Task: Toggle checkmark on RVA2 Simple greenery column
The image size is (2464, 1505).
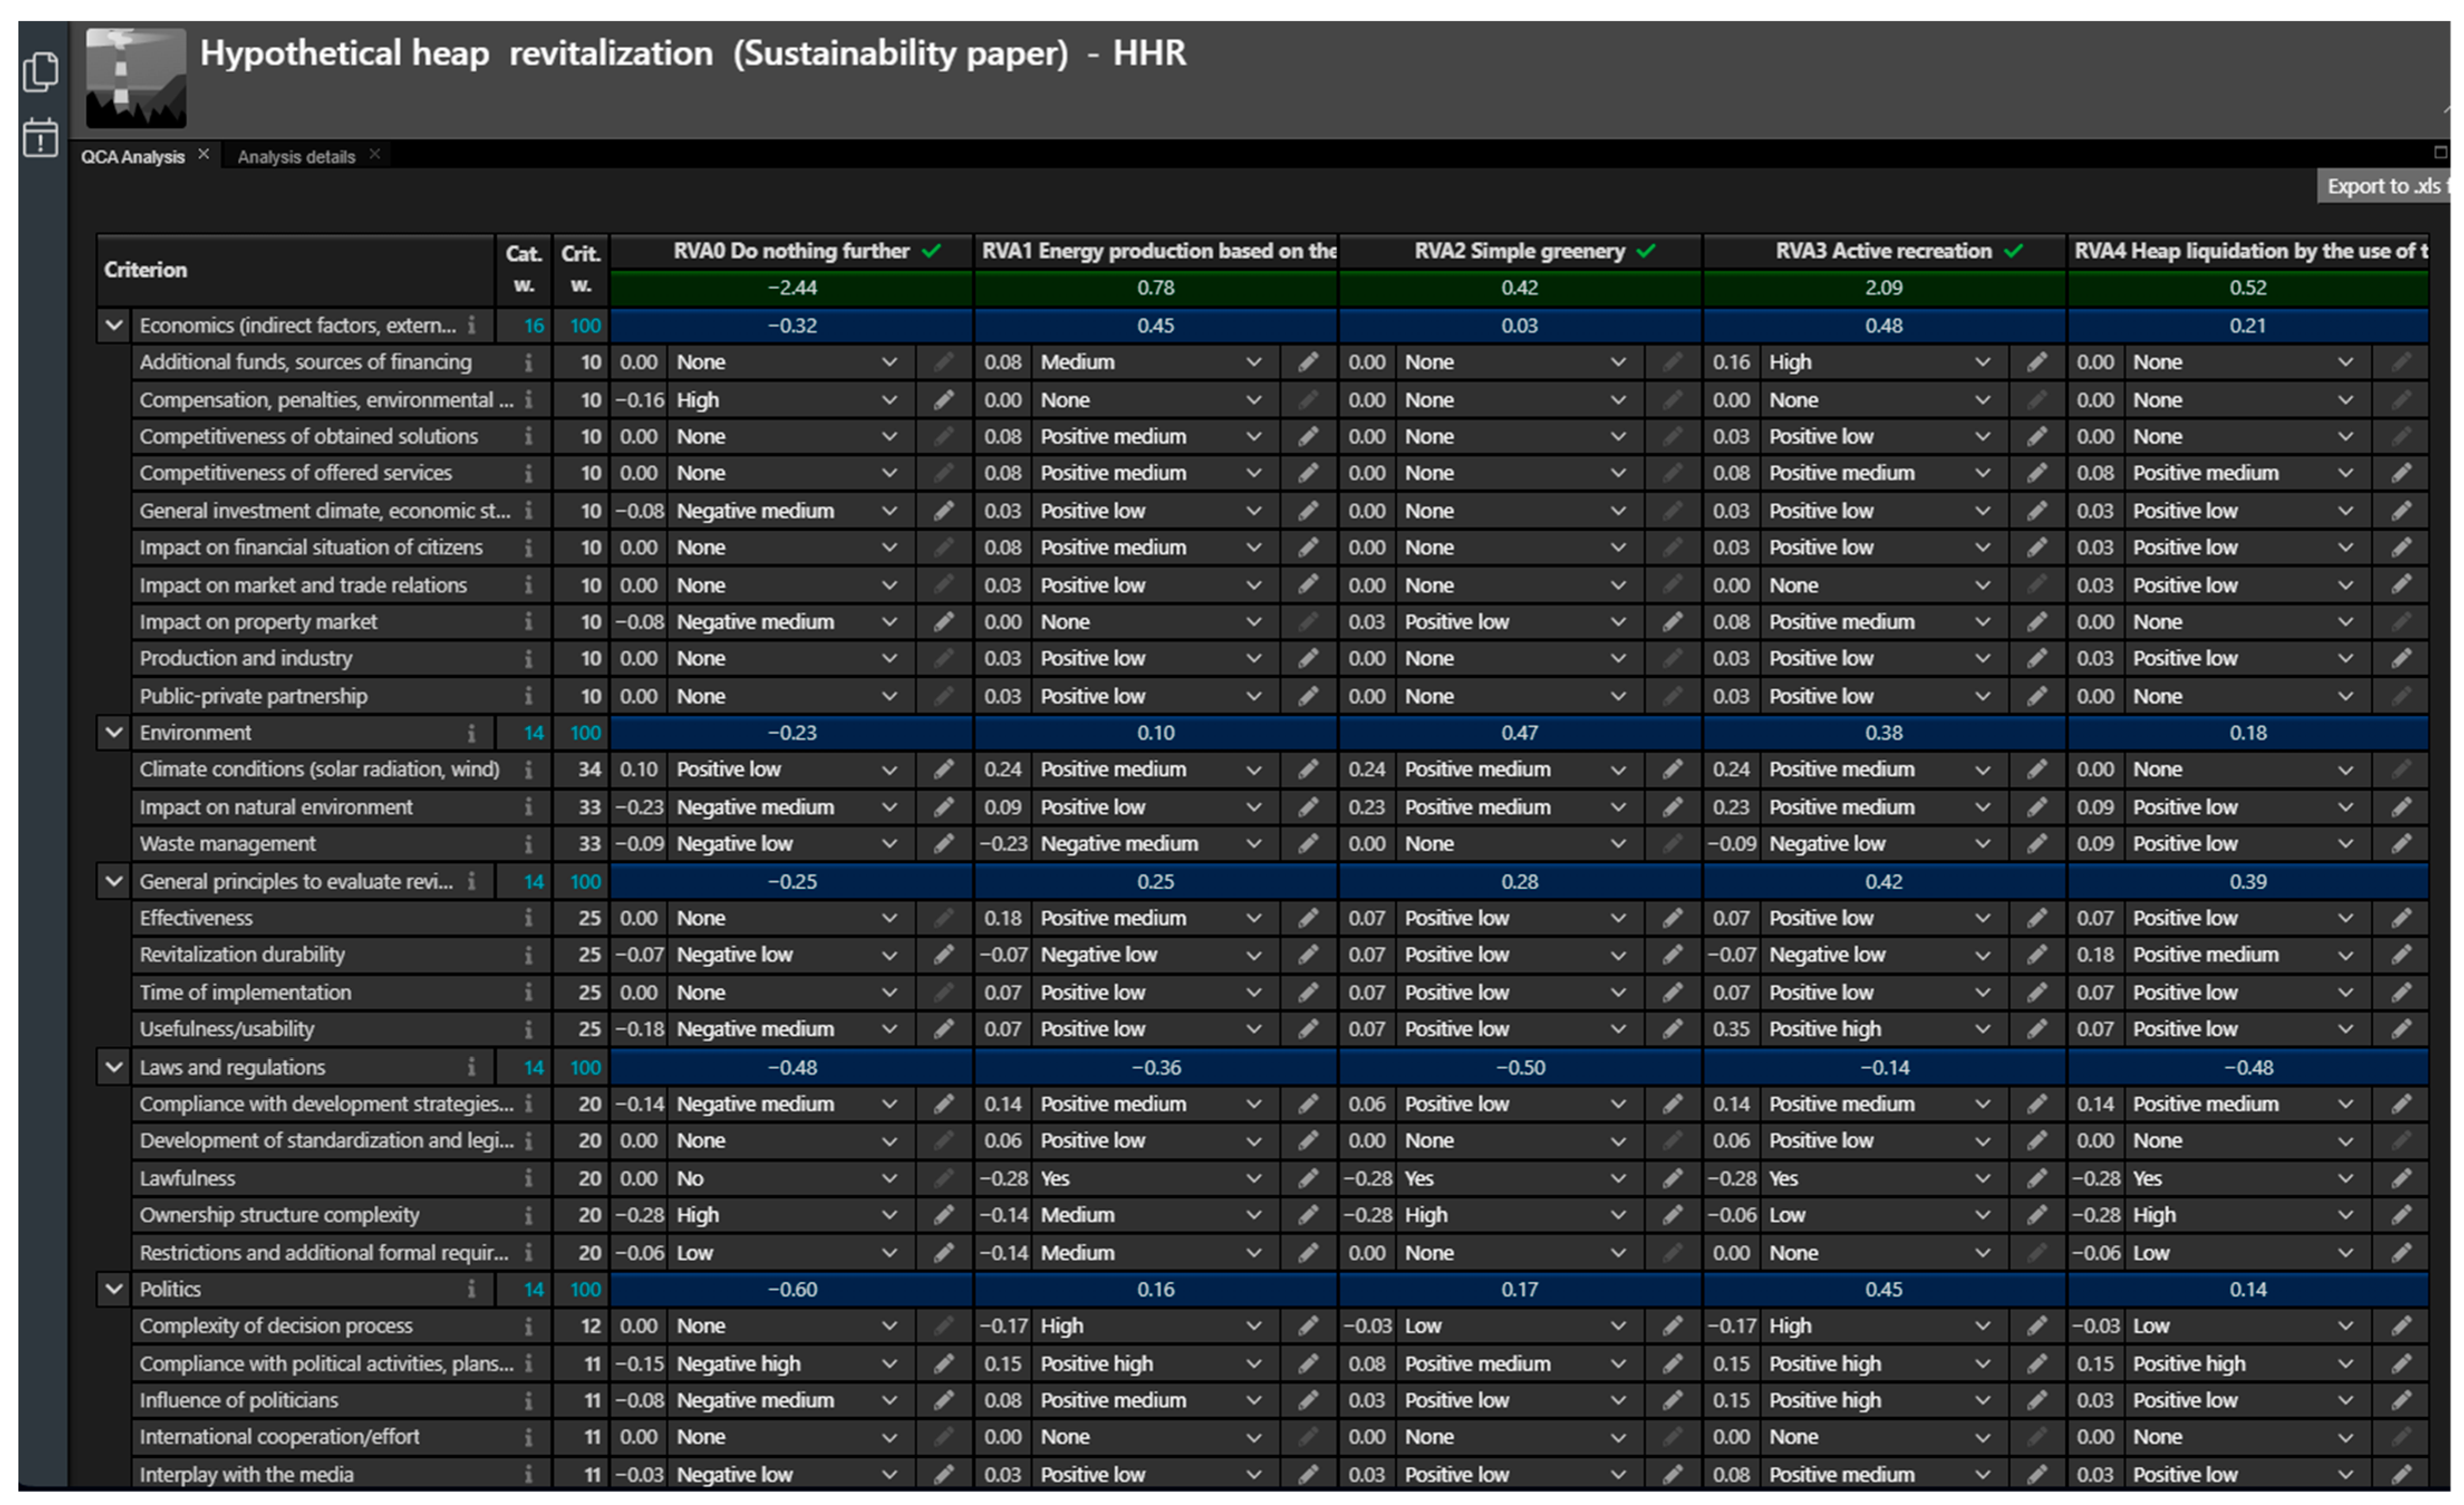Action: click(x=1646, y=251)
